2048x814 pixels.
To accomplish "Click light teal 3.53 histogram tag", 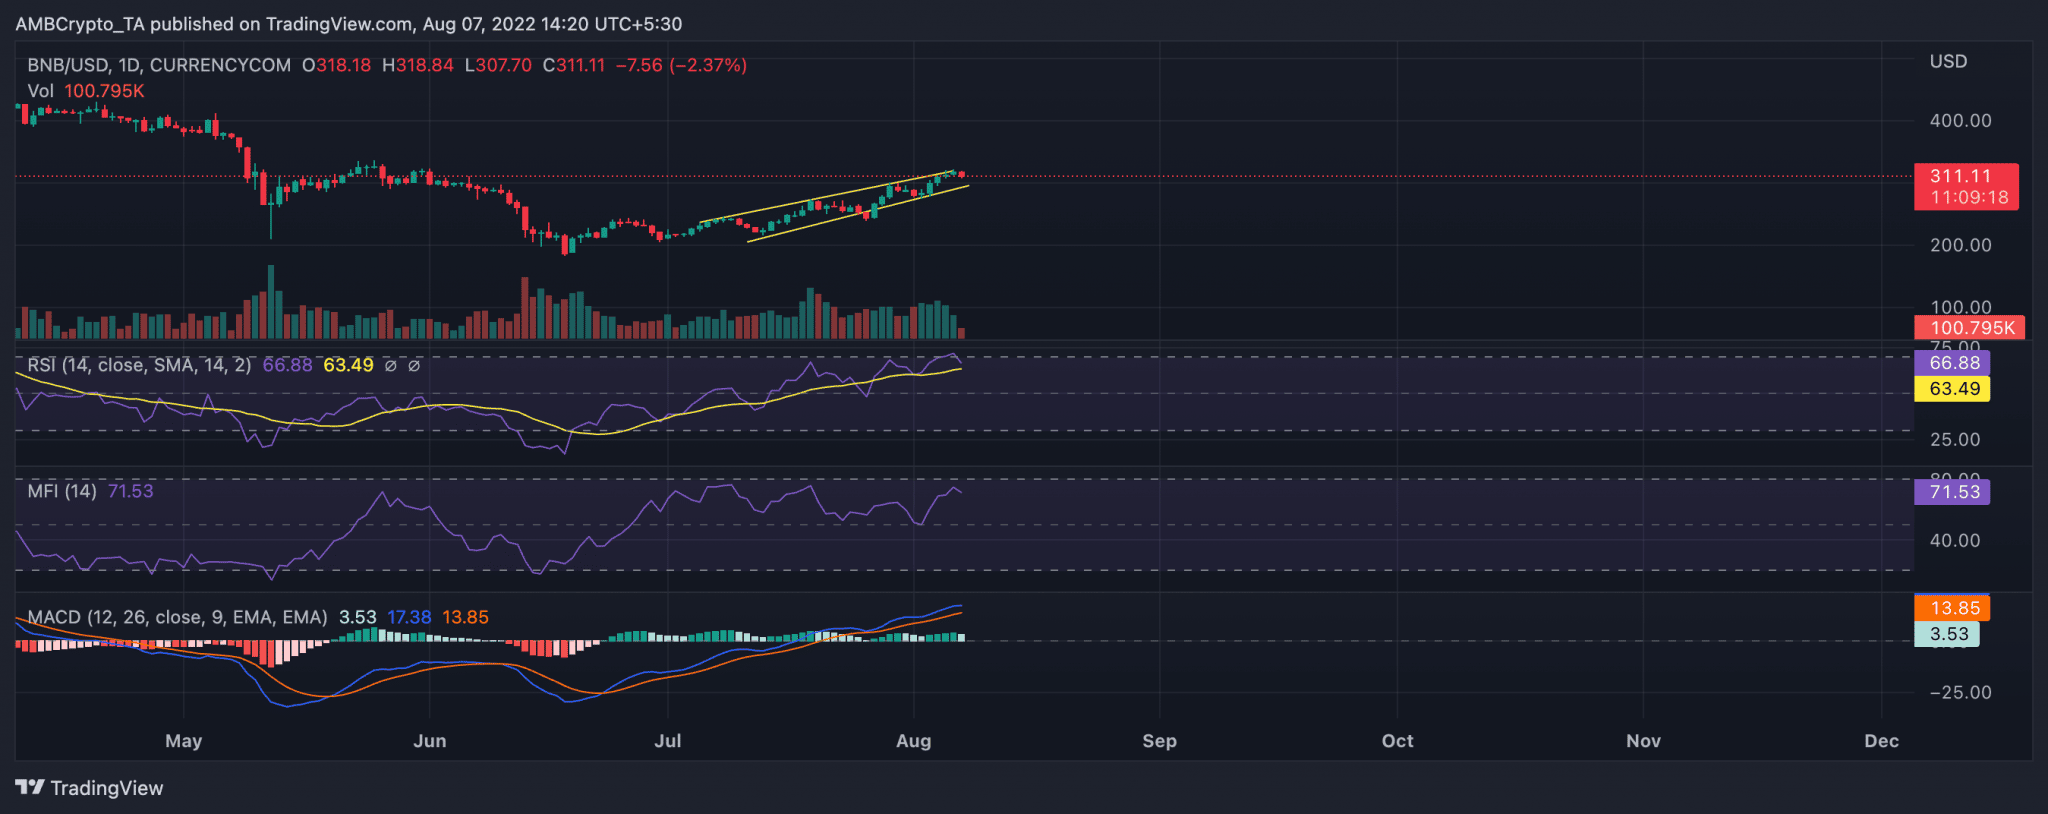I will (x=1946, y=634).
